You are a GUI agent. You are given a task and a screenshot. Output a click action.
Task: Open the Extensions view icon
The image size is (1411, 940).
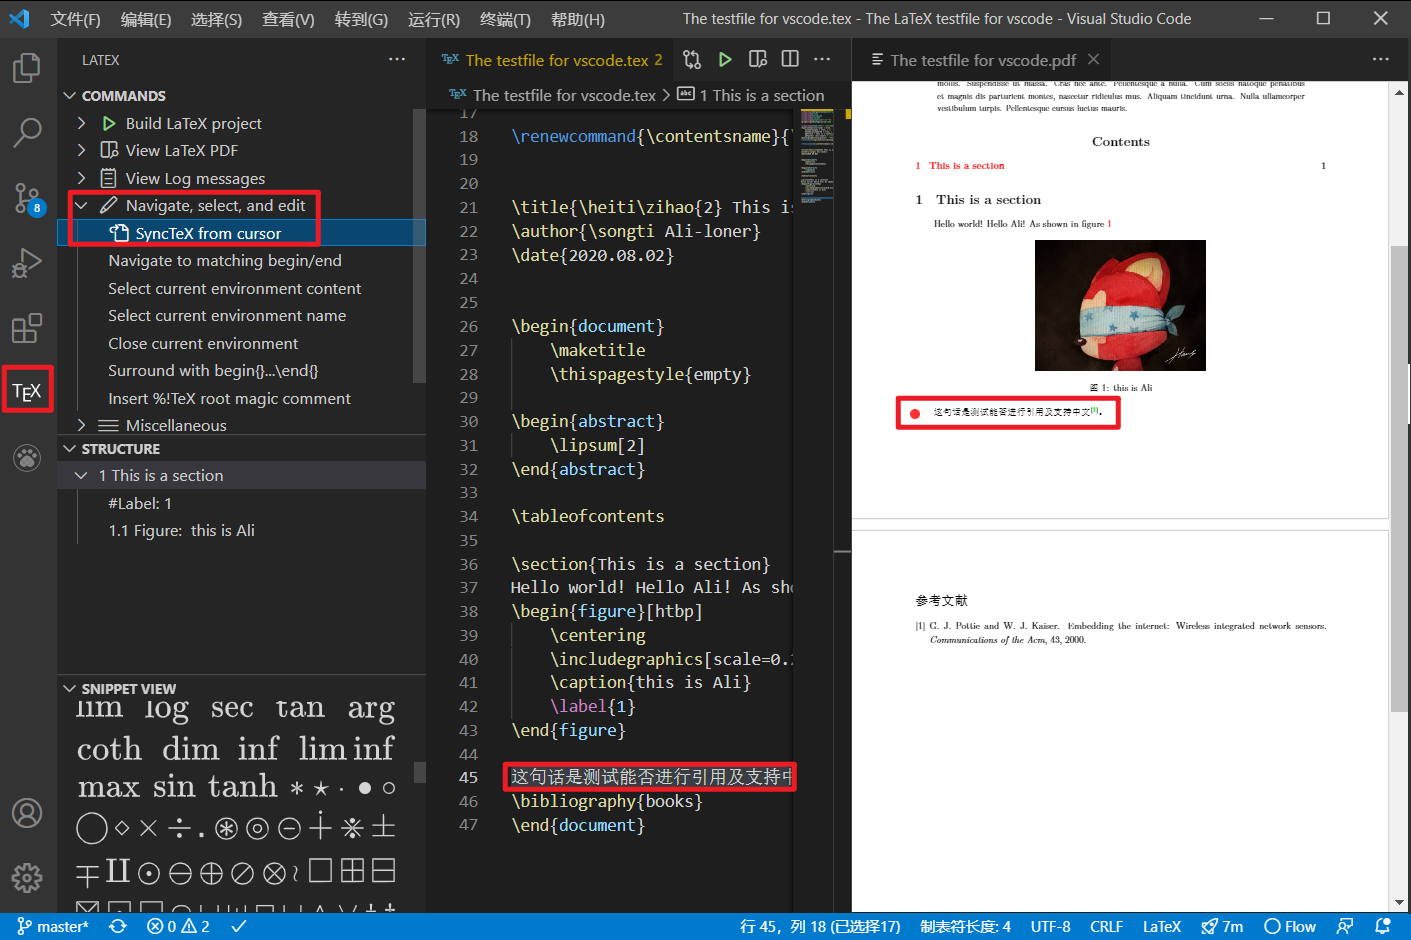[x=27, y=328]
